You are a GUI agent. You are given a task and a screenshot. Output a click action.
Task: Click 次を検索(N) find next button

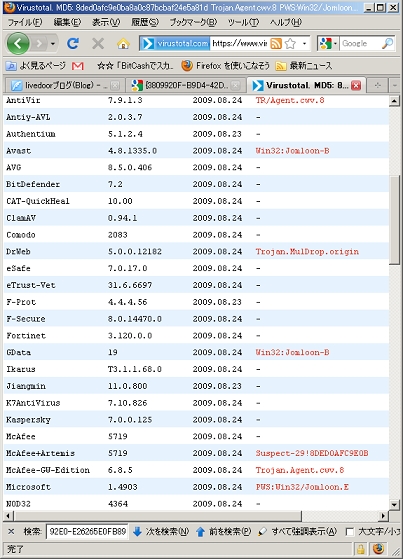pos(161,532)
